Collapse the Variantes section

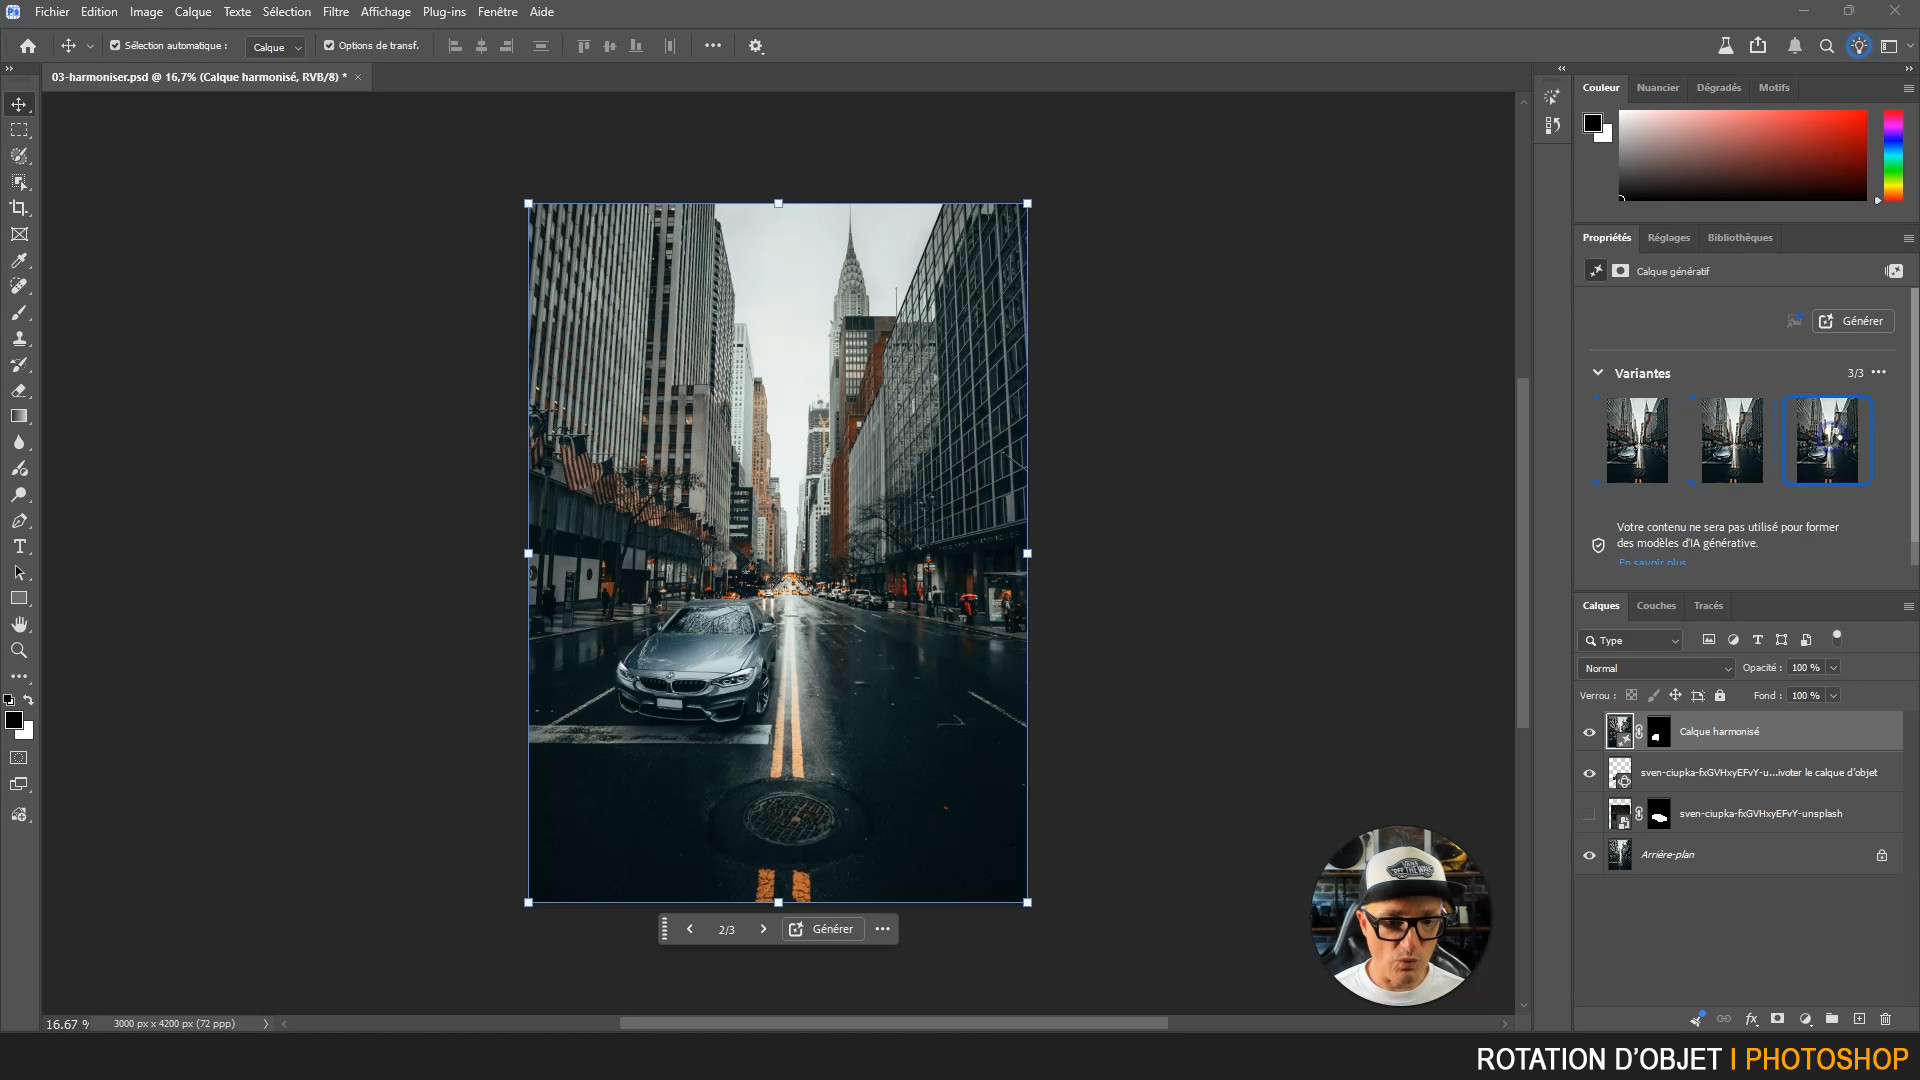(1598, 373)
